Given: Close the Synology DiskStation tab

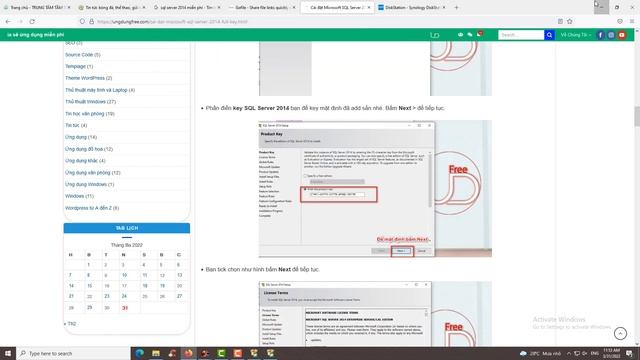Looking at the screenshot, I should click(444, 7).
